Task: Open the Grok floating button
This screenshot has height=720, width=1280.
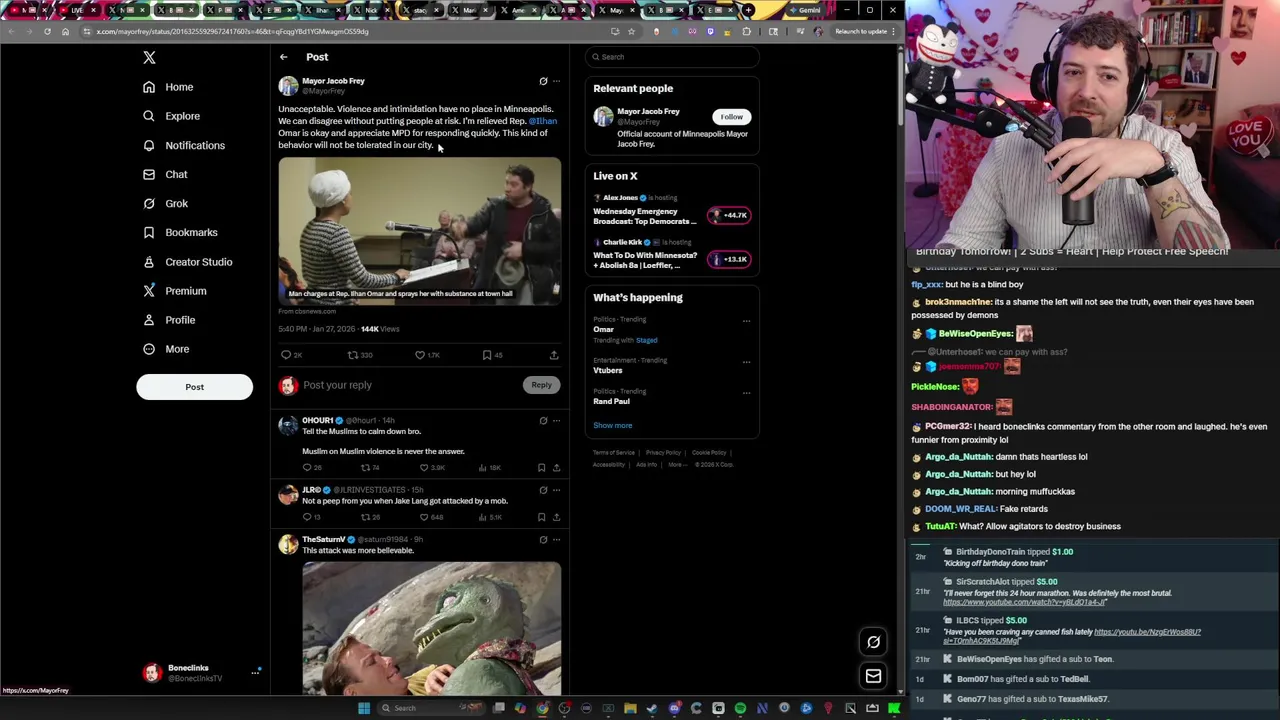Action: click(873, 642)
